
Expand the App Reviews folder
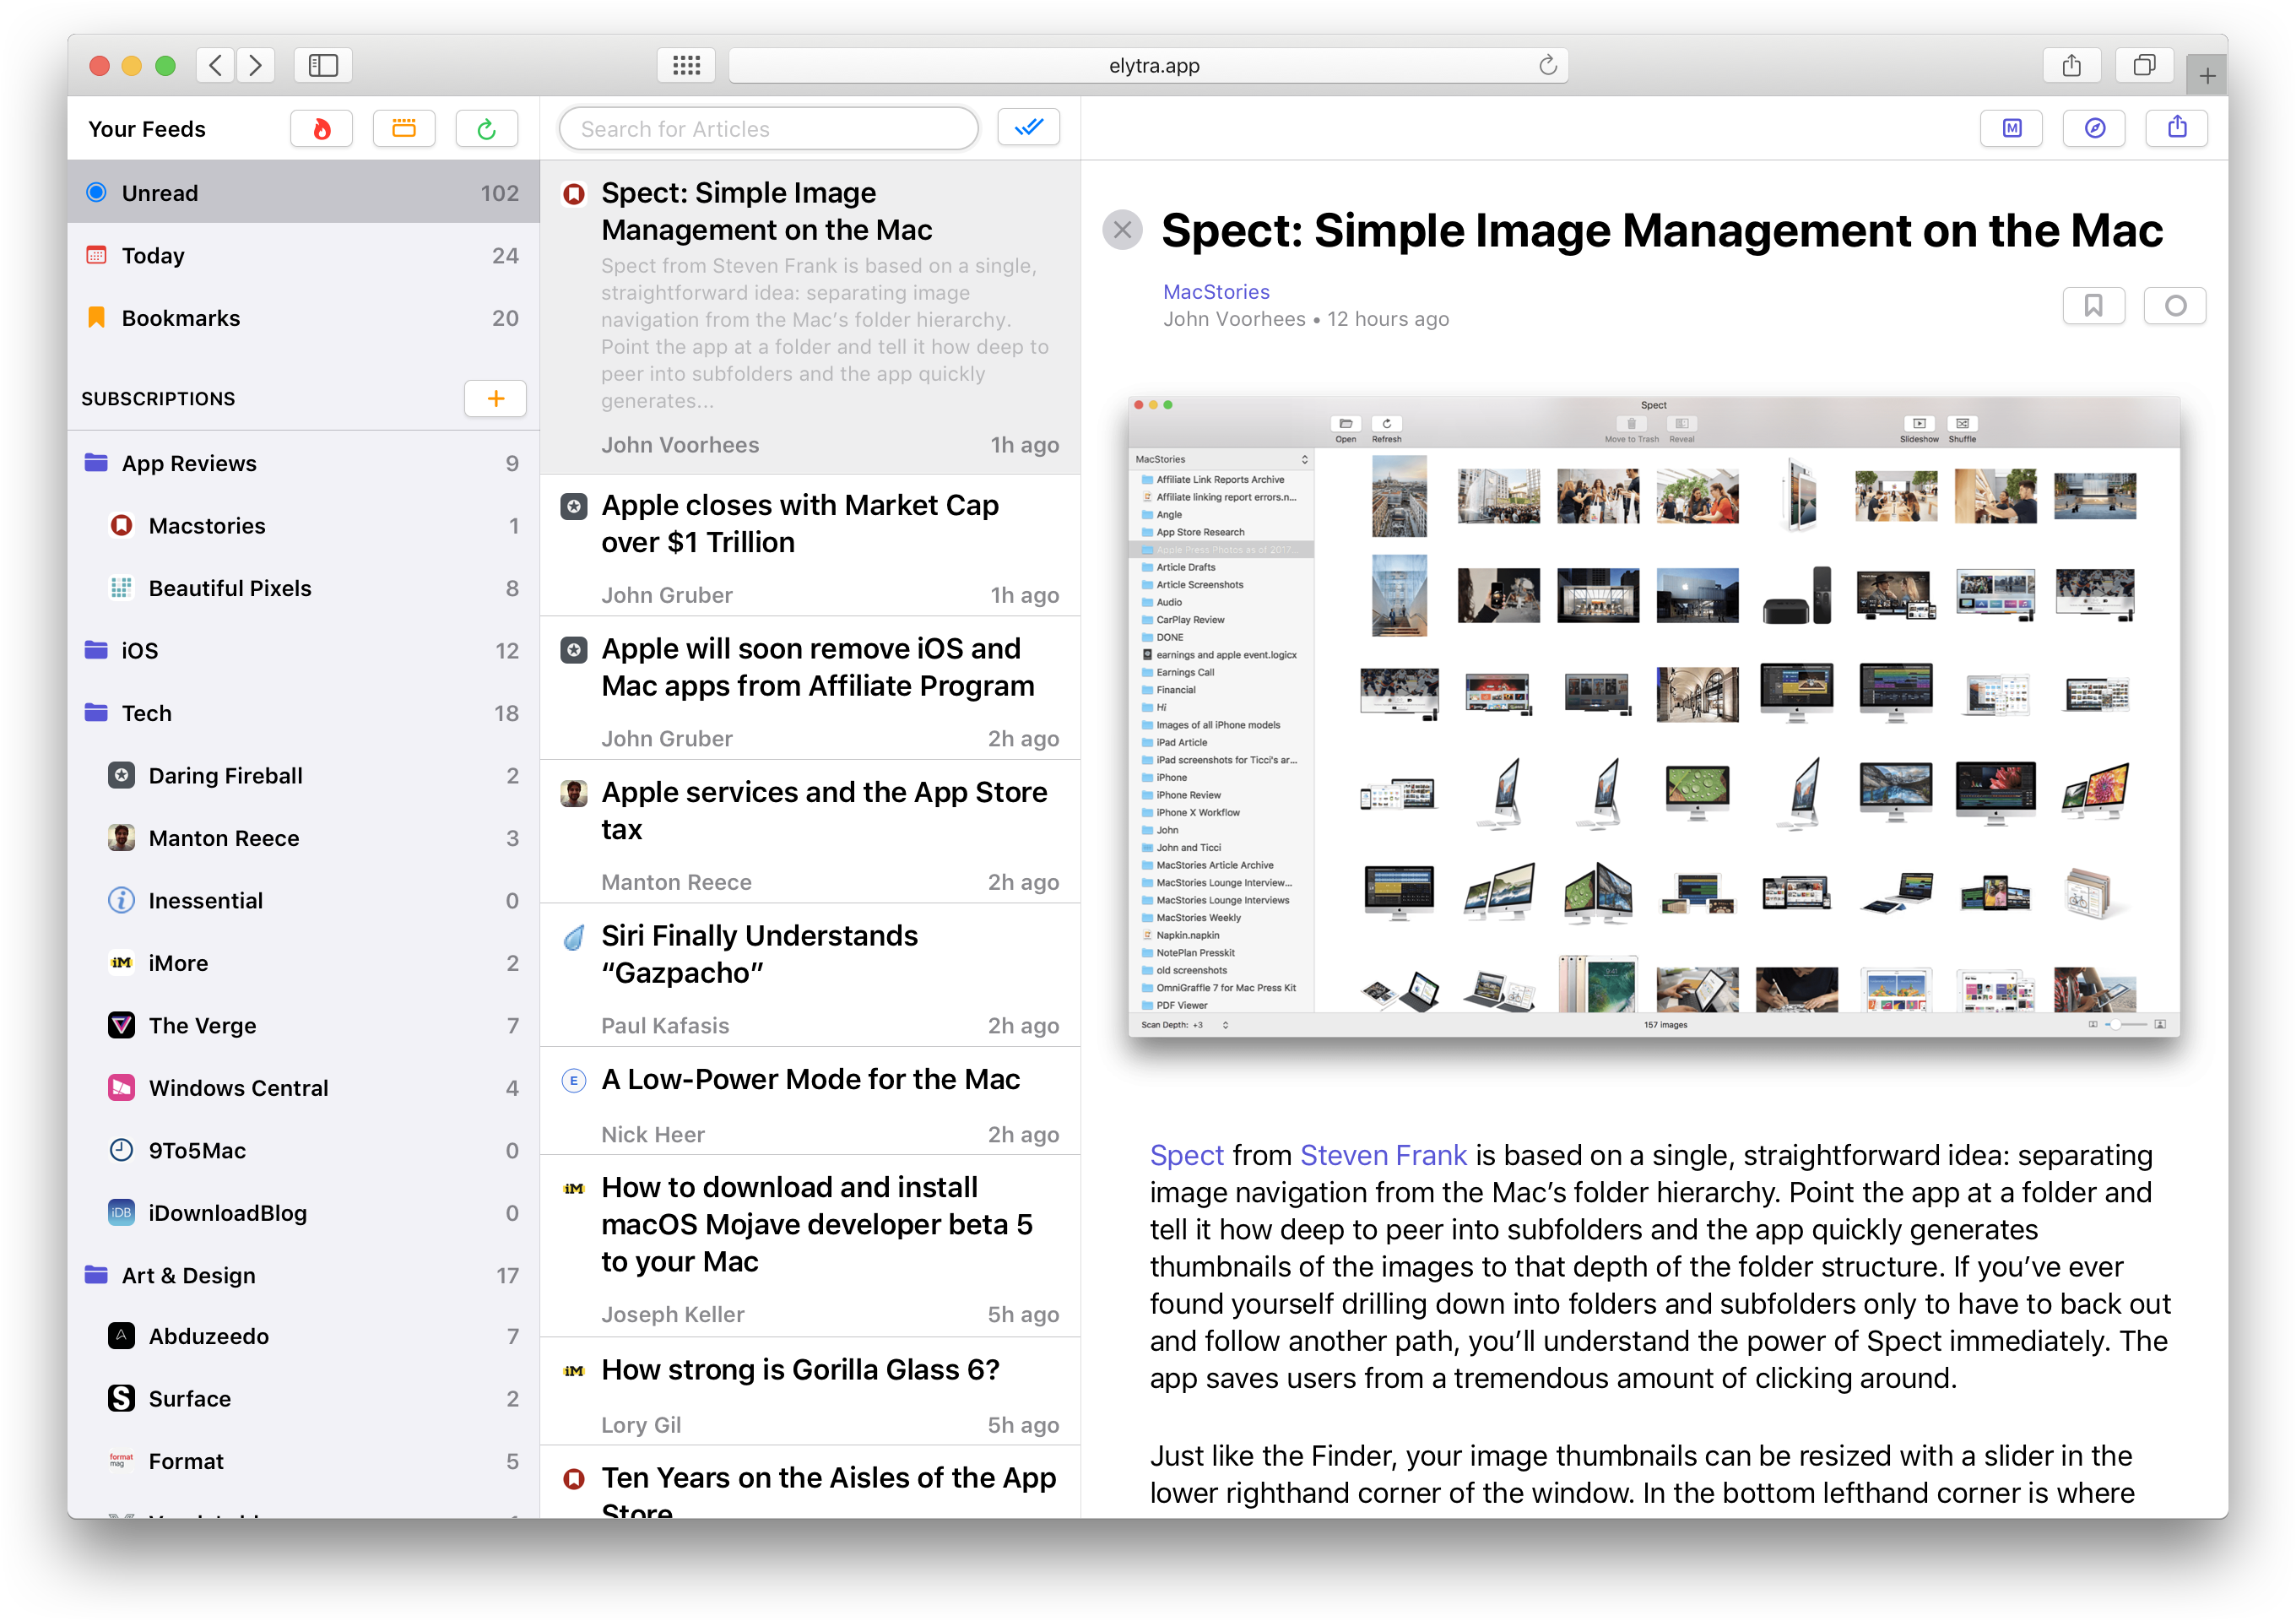click(303, 463)
